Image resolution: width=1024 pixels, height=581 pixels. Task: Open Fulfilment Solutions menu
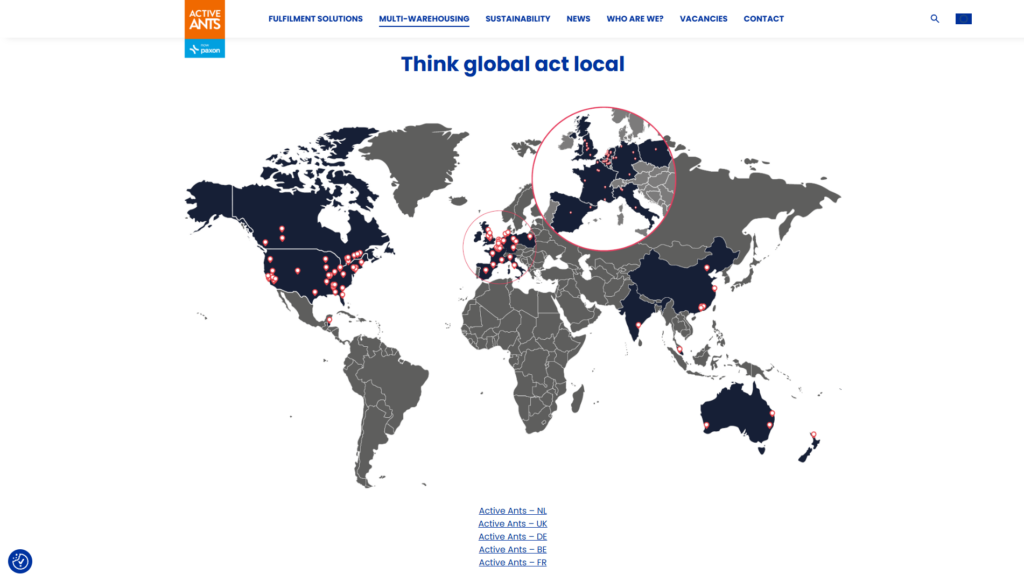[x=315, y=19]
